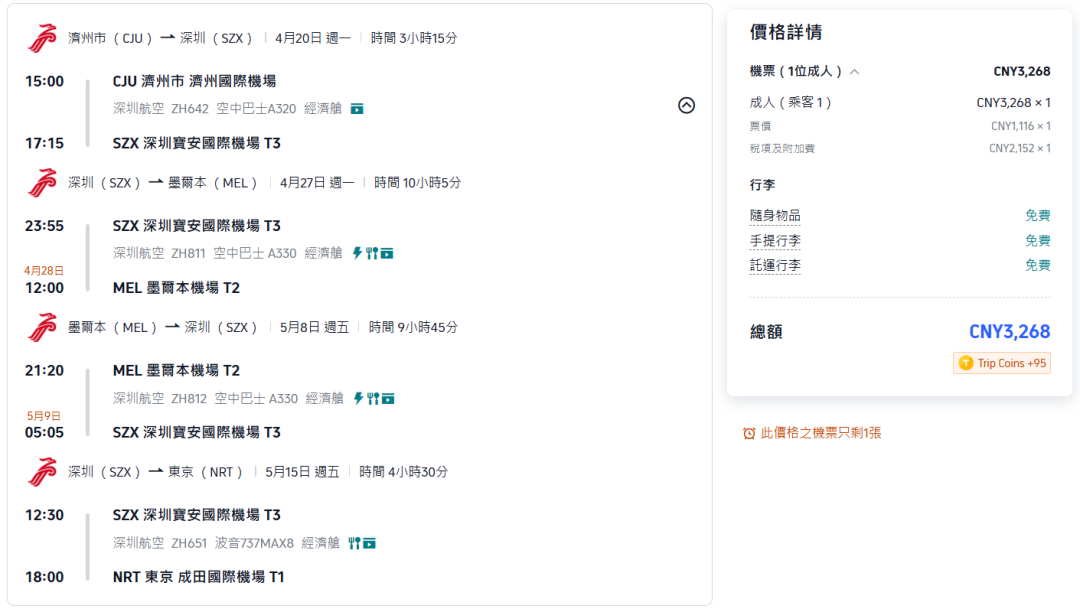The width and height of the screenshot is (1080, 612).
Task: Click the Trip Coins coin icon
Action: click(965, 363)
